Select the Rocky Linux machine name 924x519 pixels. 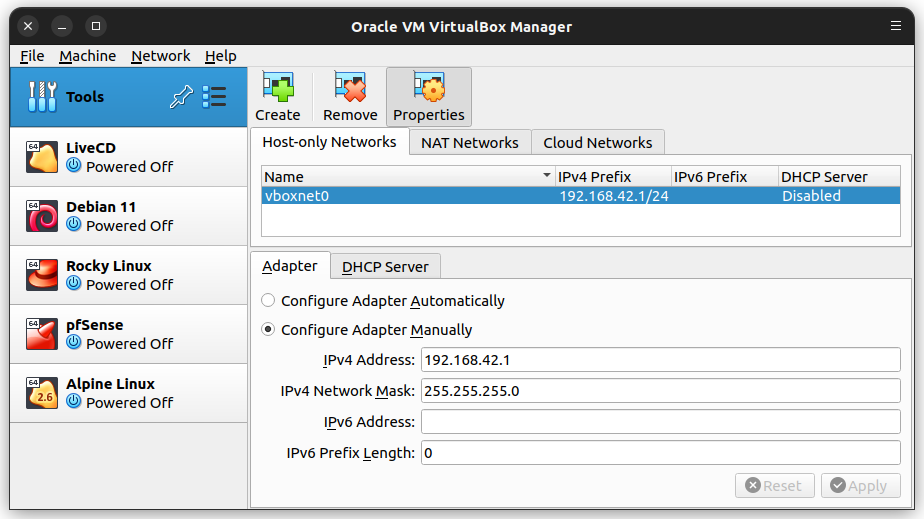108,266
